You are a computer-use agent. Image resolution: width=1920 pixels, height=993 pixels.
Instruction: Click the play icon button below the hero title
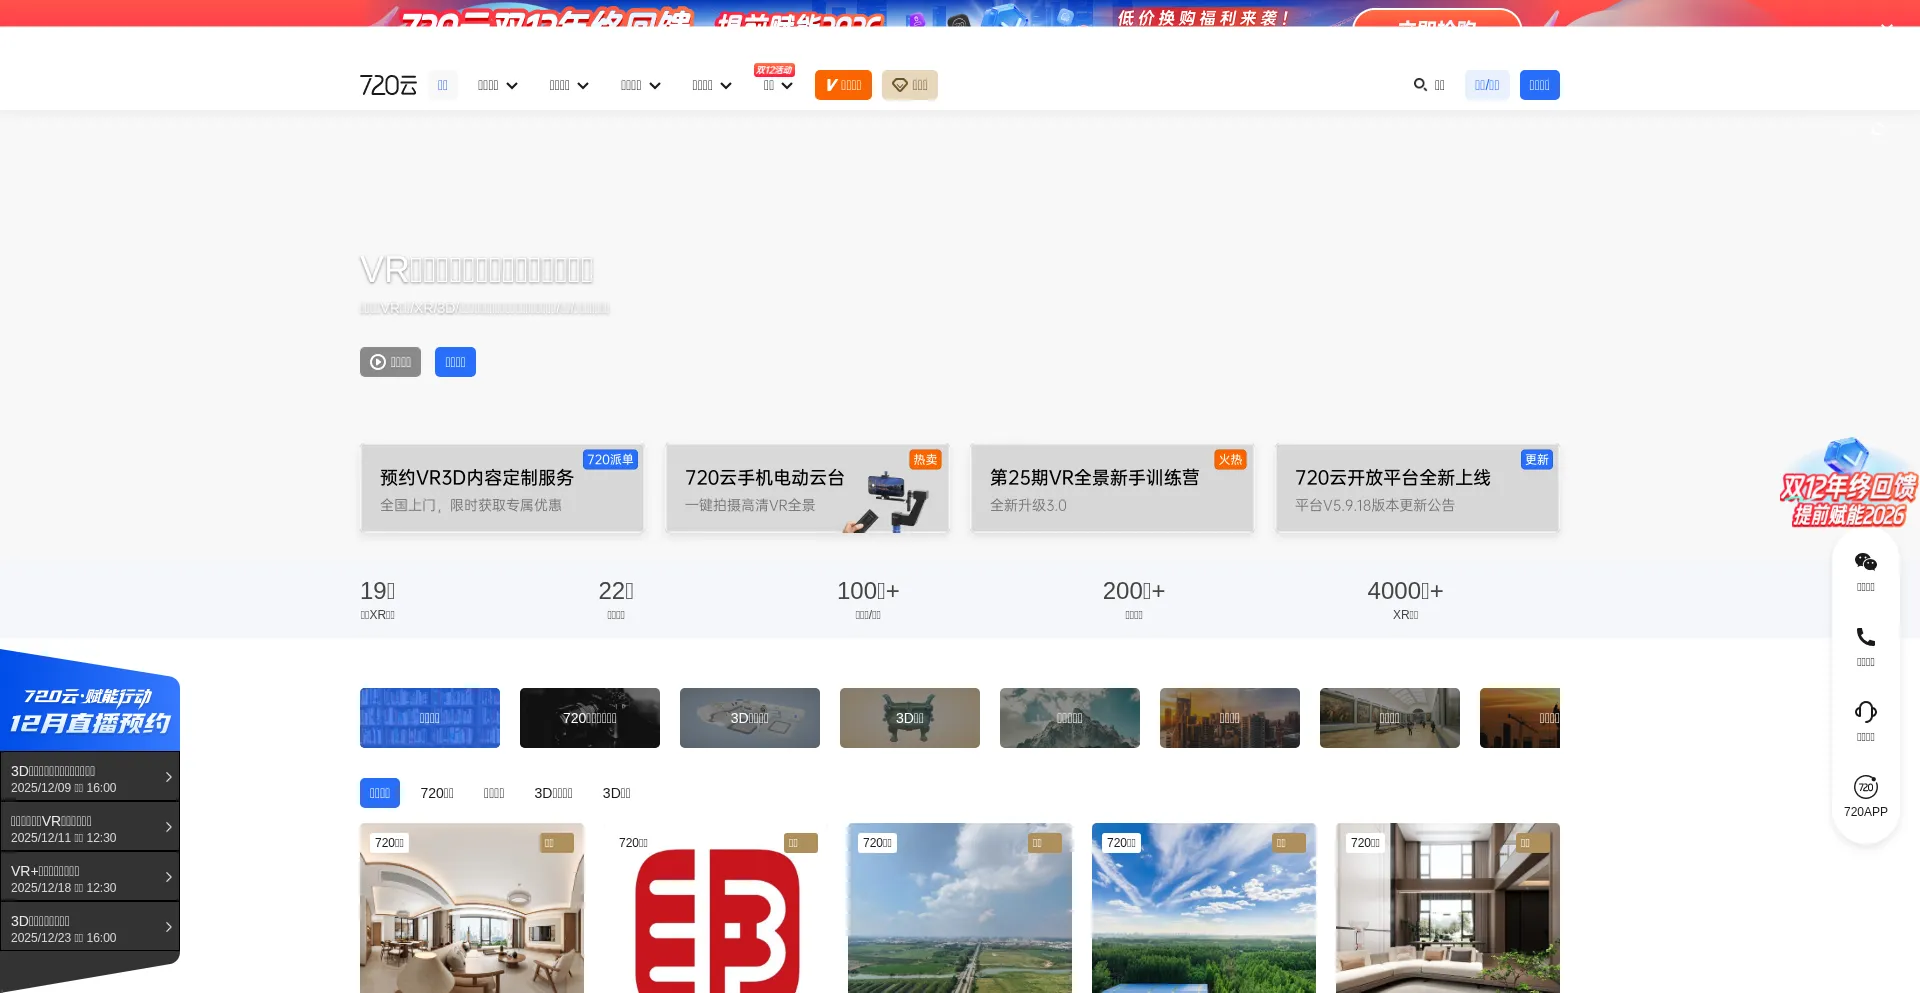coord(376,362)
